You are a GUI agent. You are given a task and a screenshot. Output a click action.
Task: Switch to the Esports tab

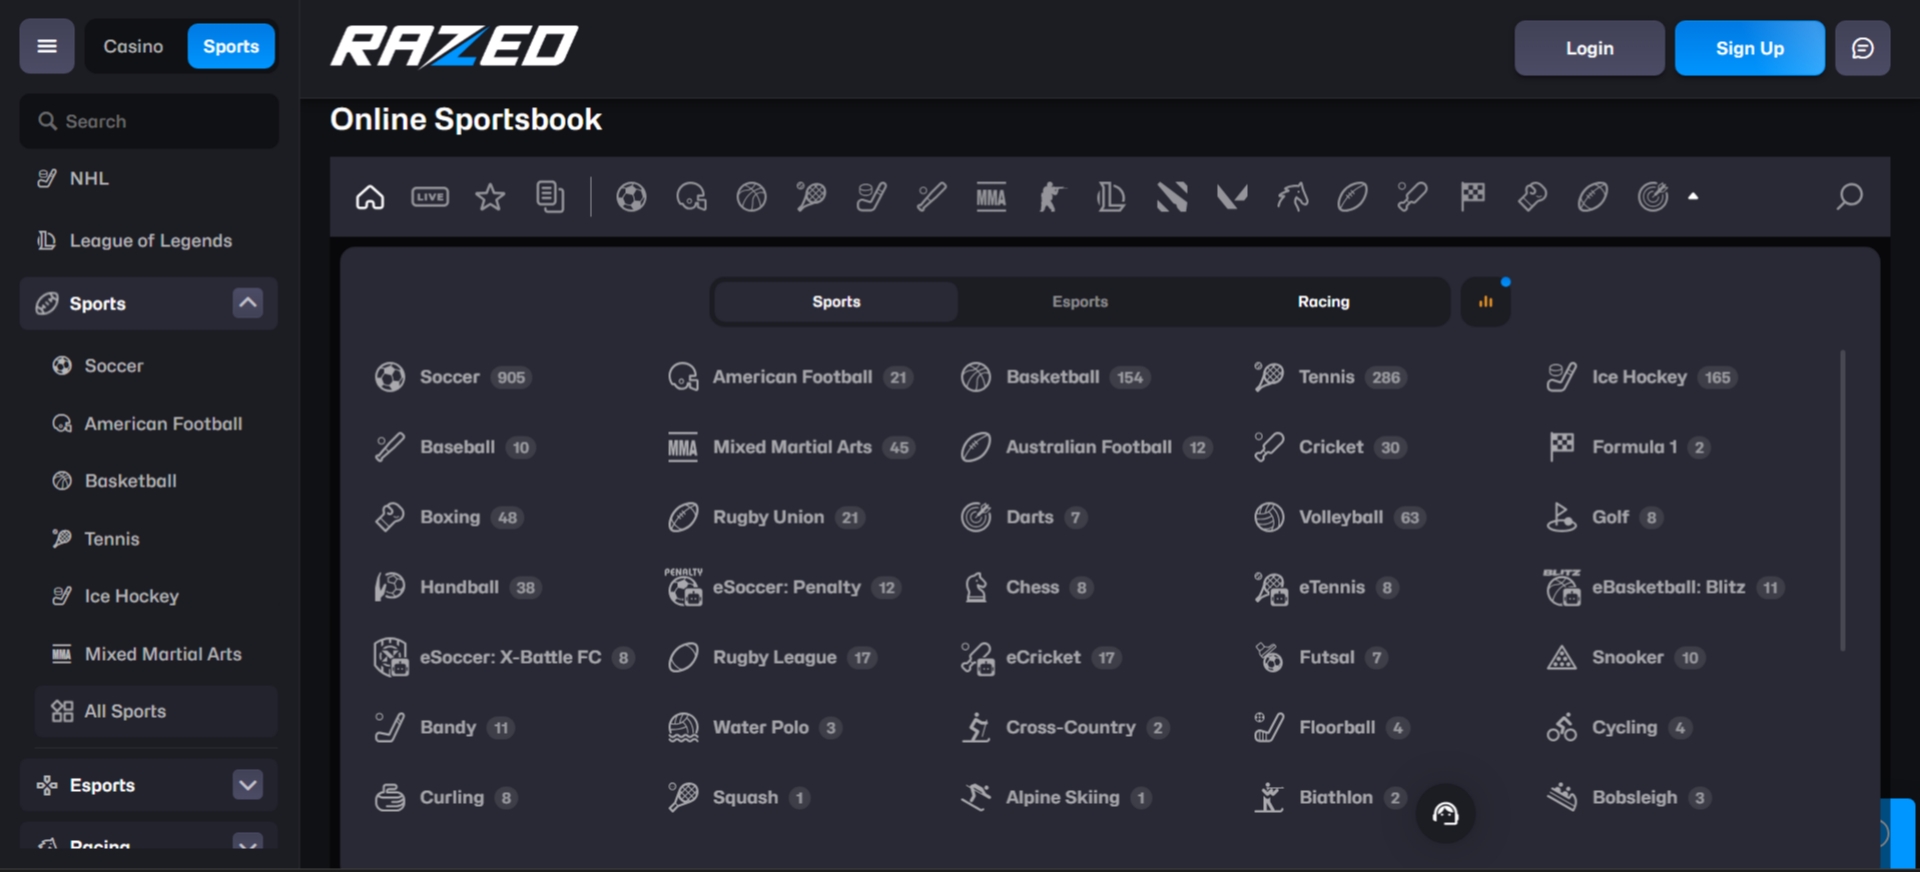pos(1080,302)
